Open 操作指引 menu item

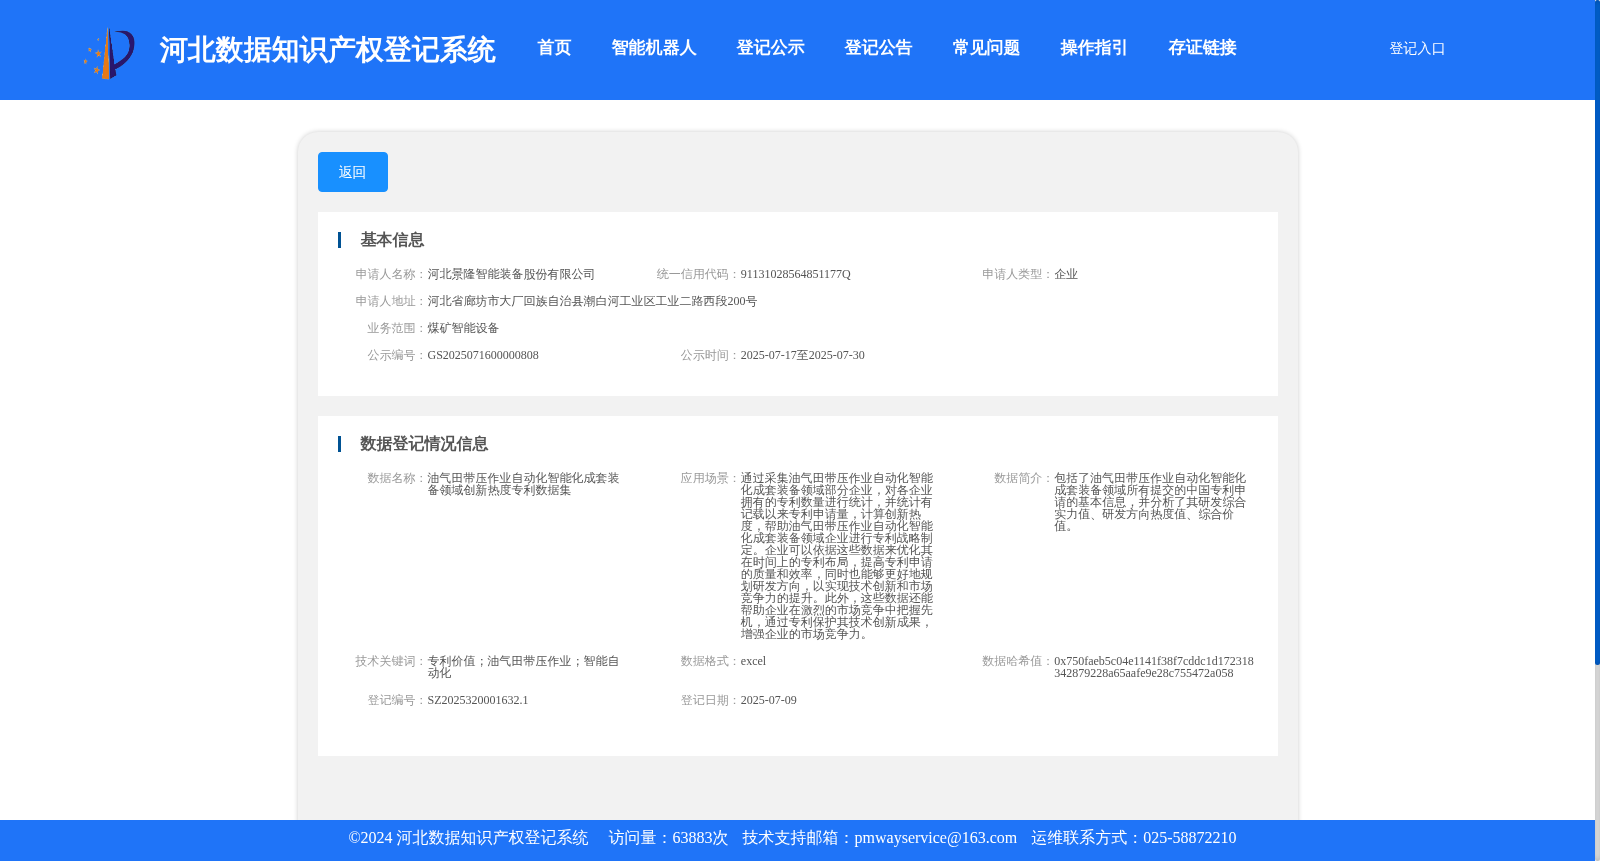point(1094,48)
